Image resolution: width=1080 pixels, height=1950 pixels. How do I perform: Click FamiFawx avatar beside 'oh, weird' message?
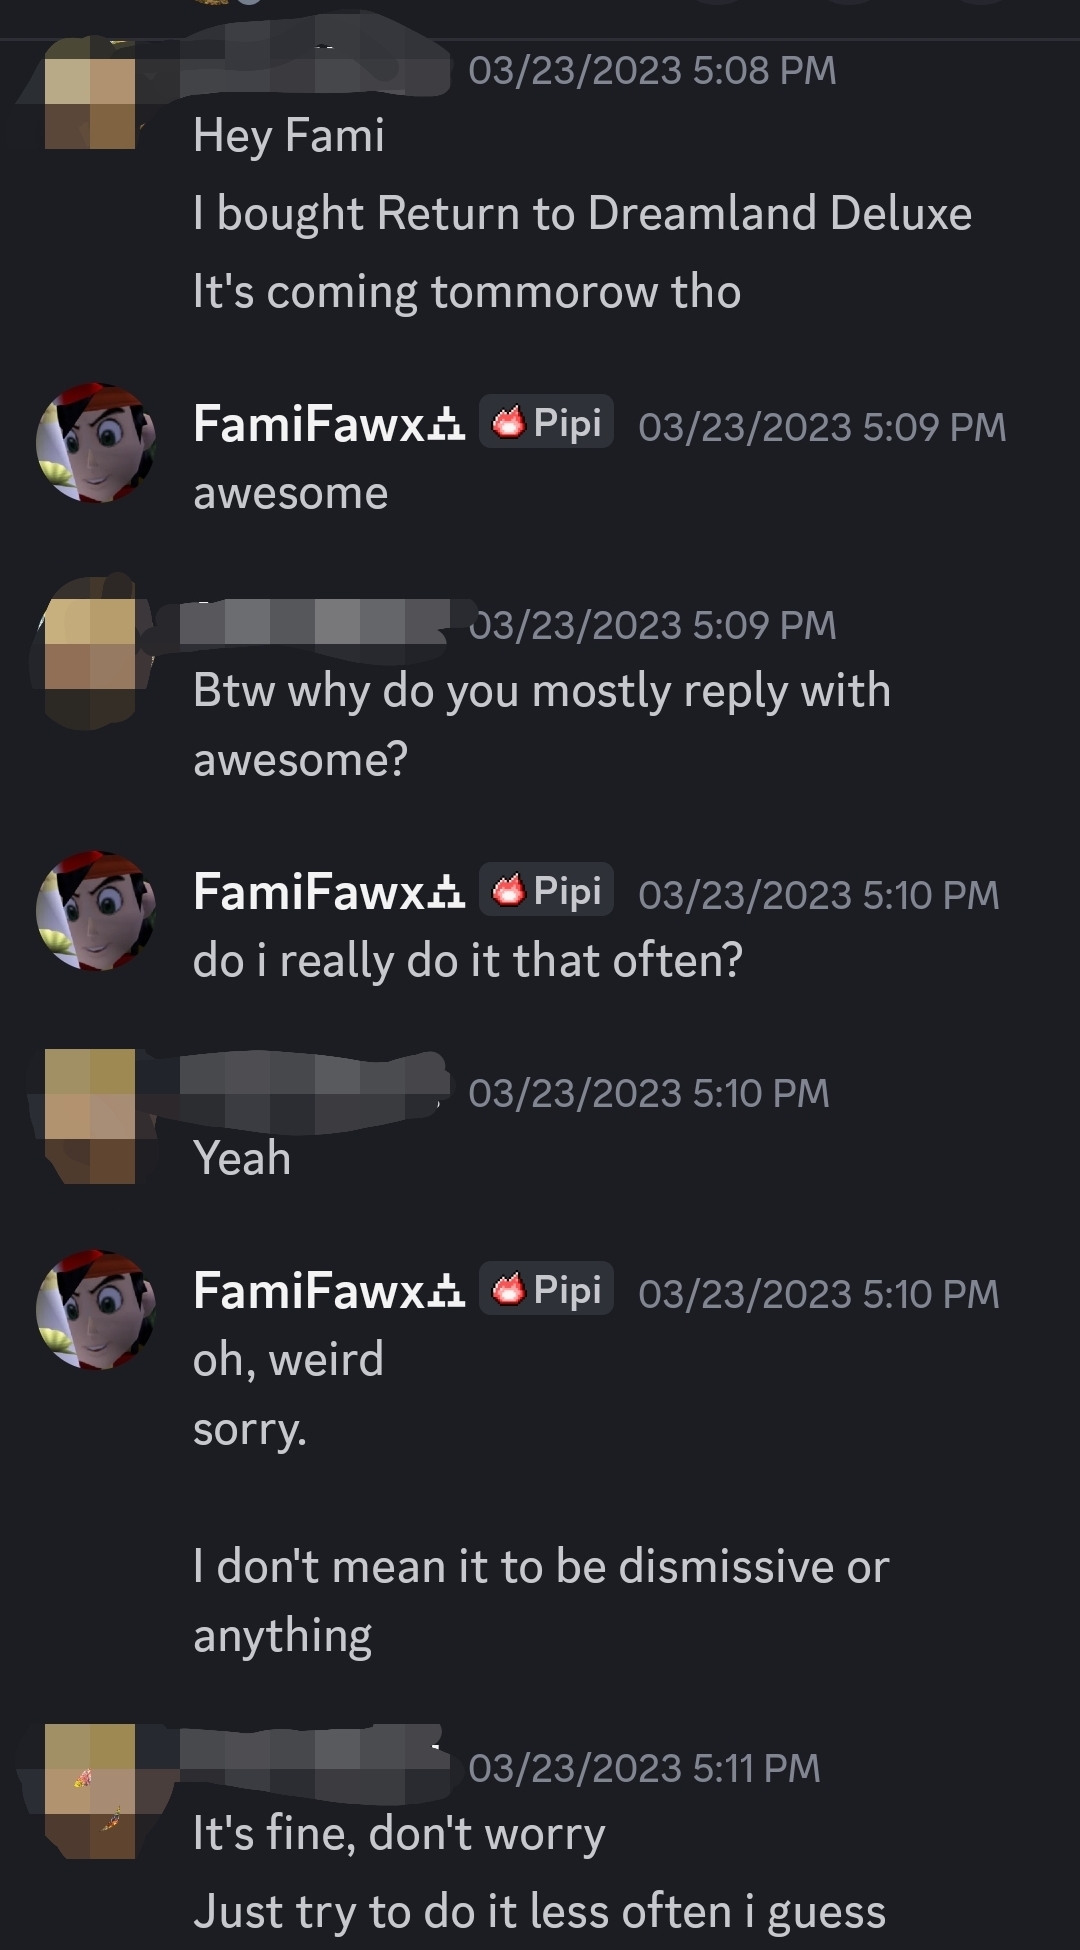pyautogui.click(x=96, y=1310)
